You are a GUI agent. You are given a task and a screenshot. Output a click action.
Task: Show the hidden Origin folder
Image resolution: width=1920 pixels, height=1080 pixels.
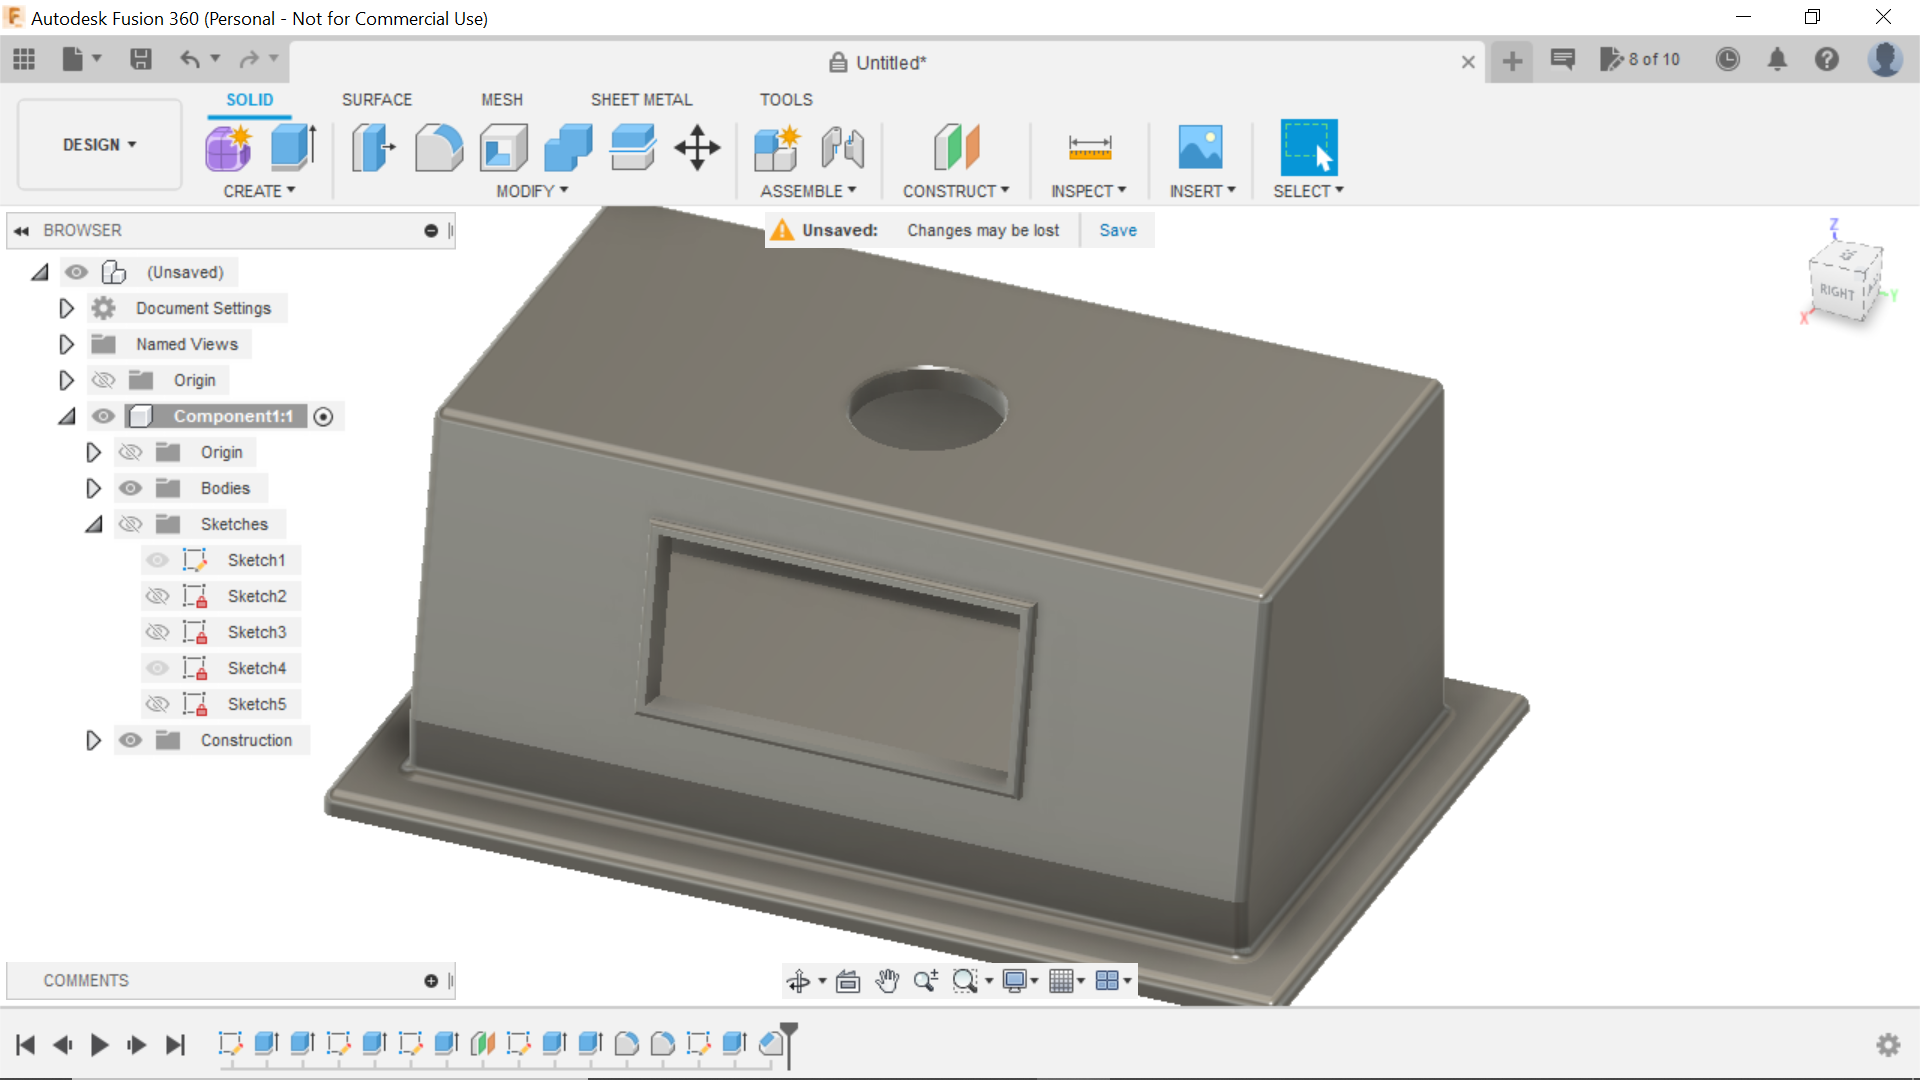103,380
